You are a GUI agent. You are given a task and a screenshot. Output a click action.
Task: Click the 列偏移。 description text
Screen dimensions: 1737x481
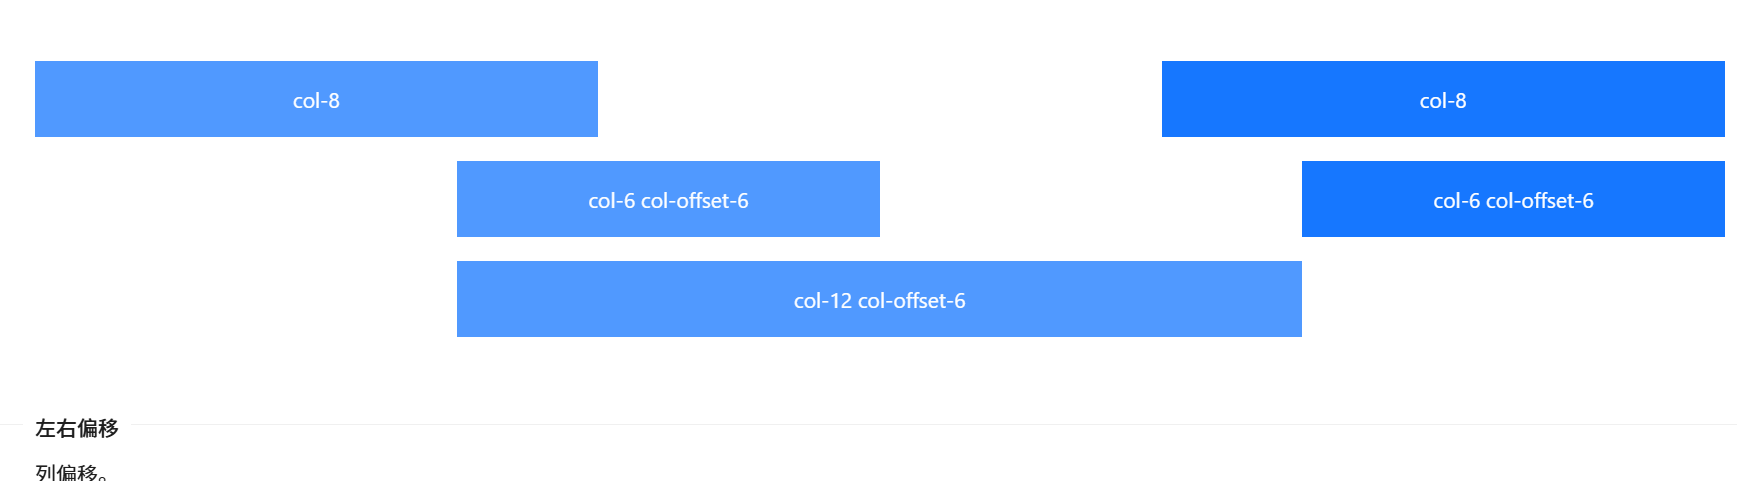(72, 472)
